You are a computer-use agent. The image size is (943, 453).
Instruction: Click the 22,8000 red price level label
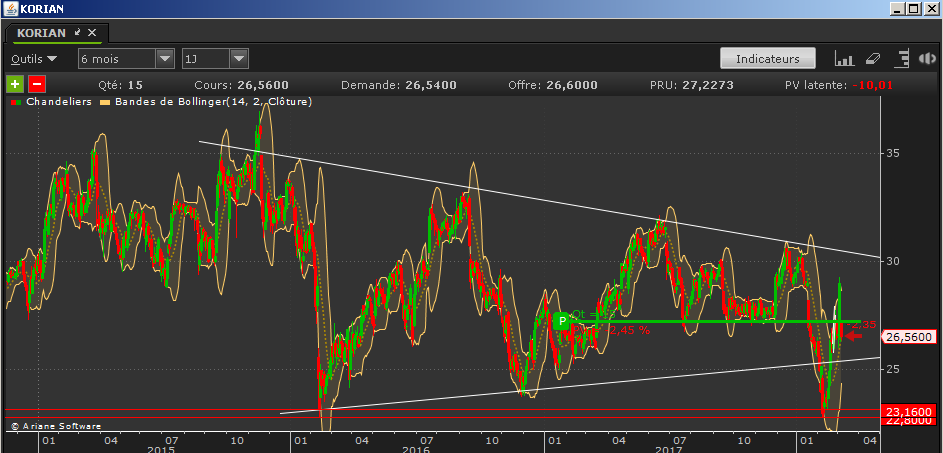910,421
